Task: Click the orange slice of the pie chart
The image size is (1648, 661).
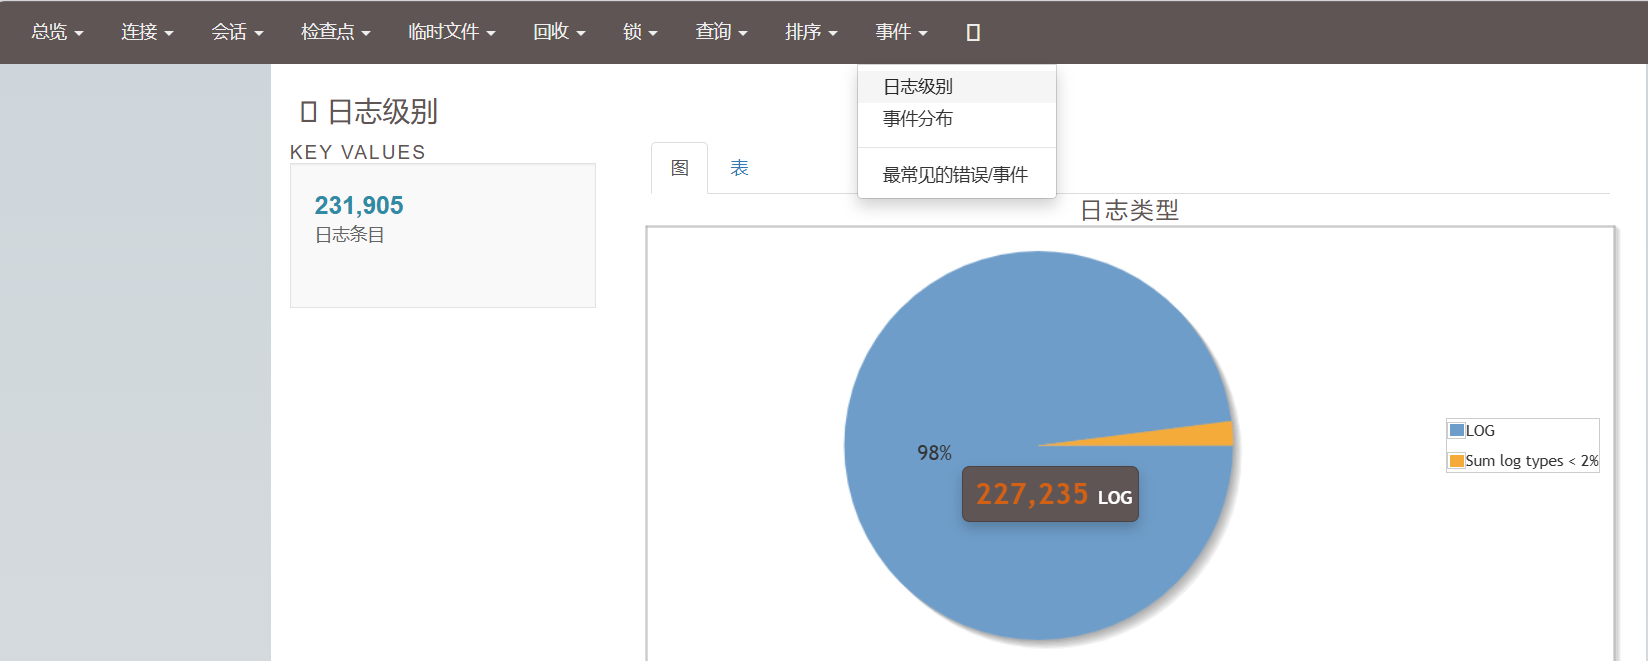Action: pyautogui.click(x=1200, y=435)
